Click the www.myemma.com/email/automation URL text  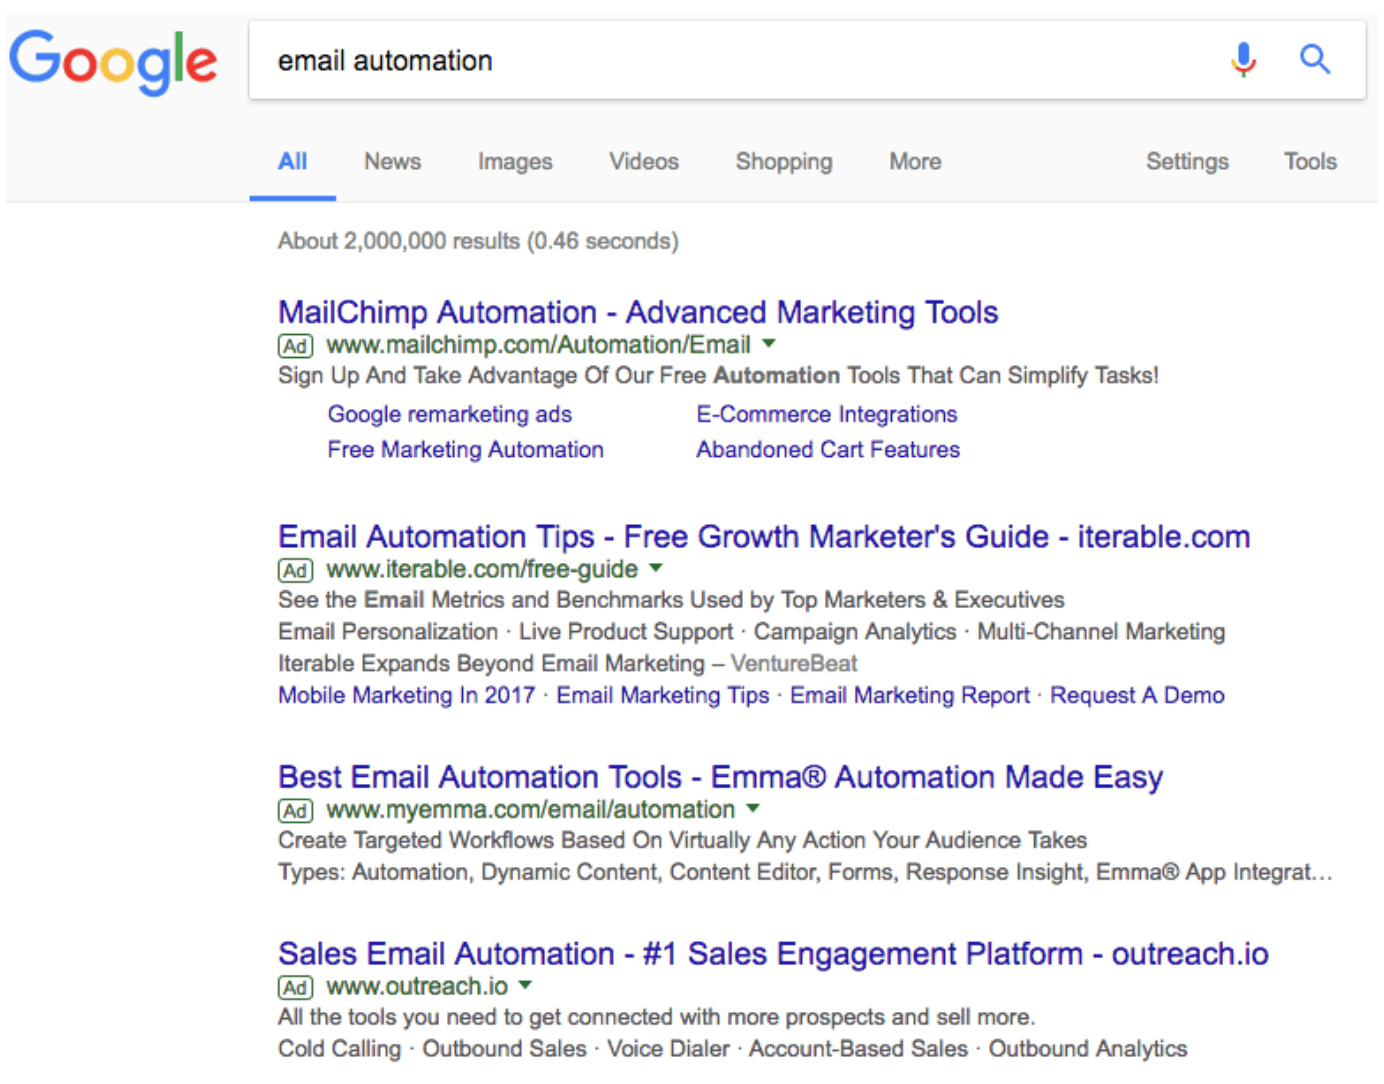(530, 811)
